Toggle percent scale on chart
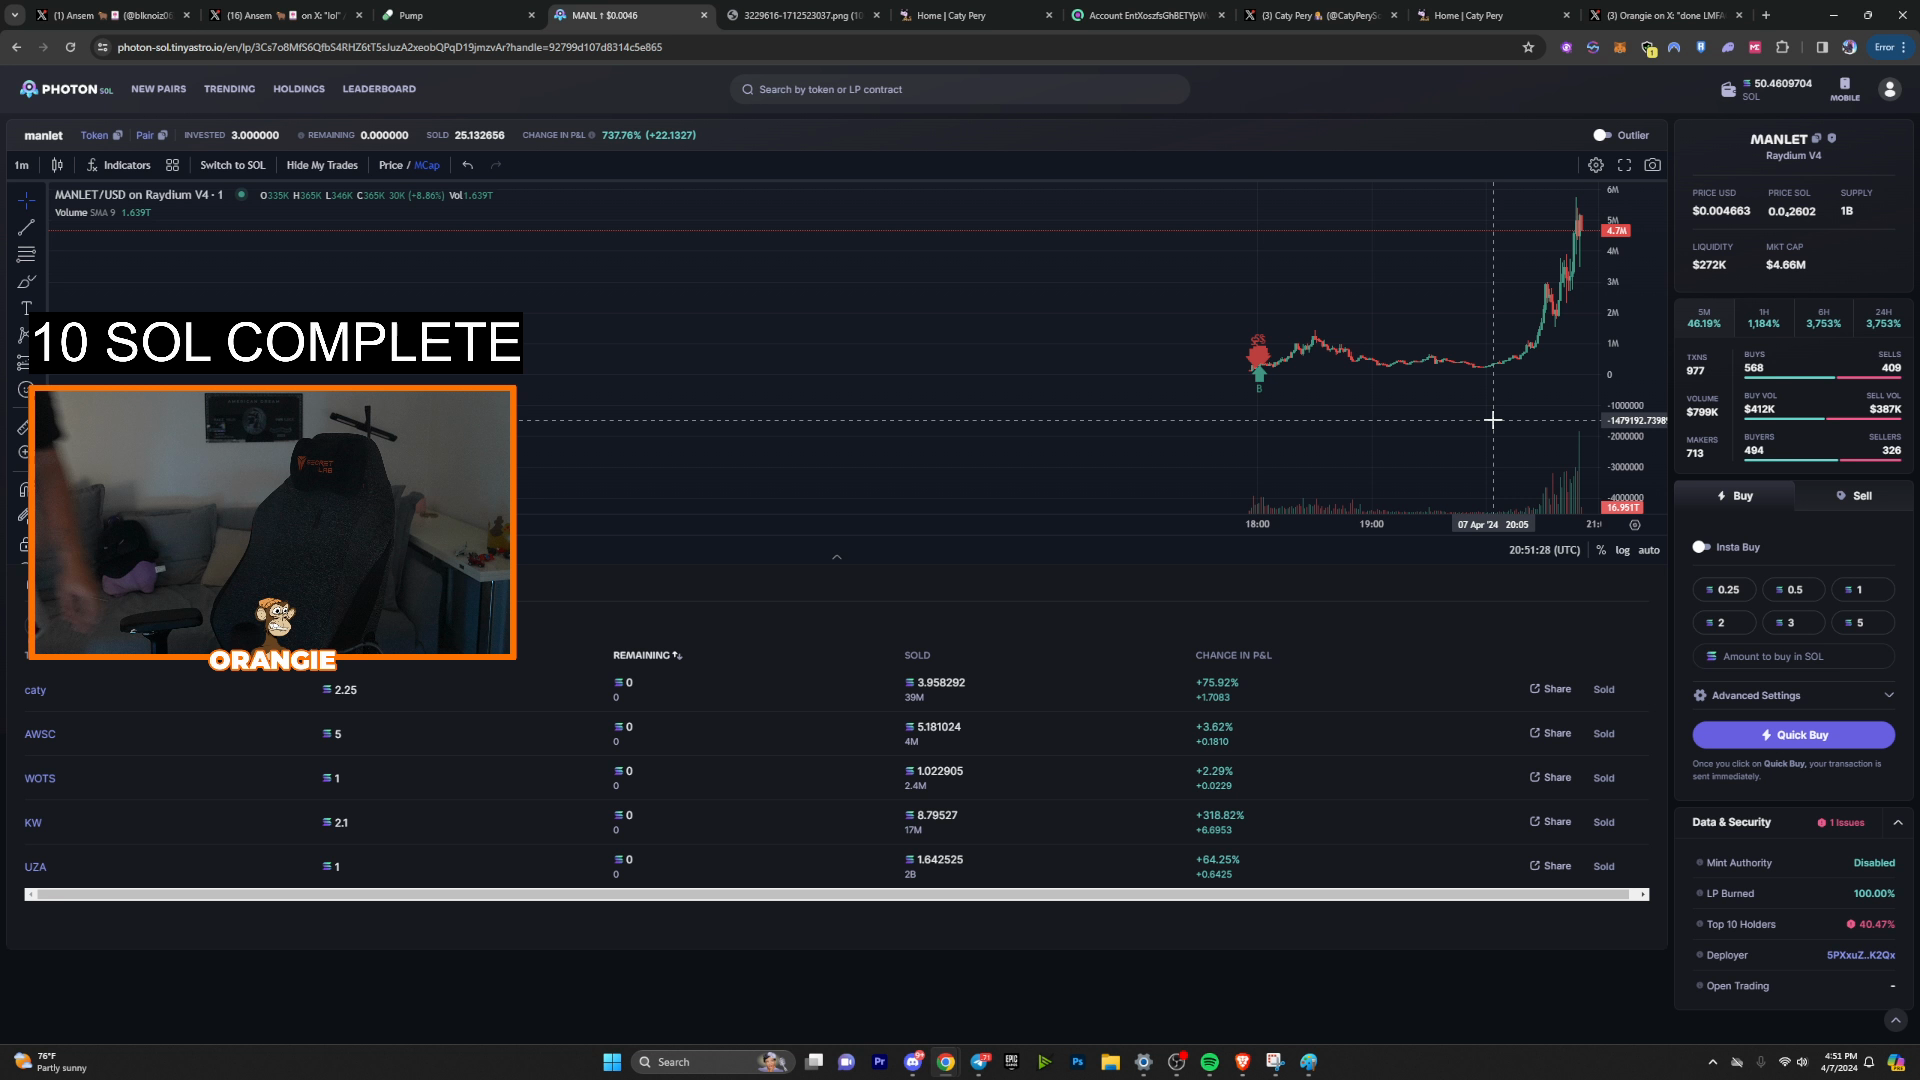This screenshot has height=1080, width=1920. click(x=1601, y=550)
